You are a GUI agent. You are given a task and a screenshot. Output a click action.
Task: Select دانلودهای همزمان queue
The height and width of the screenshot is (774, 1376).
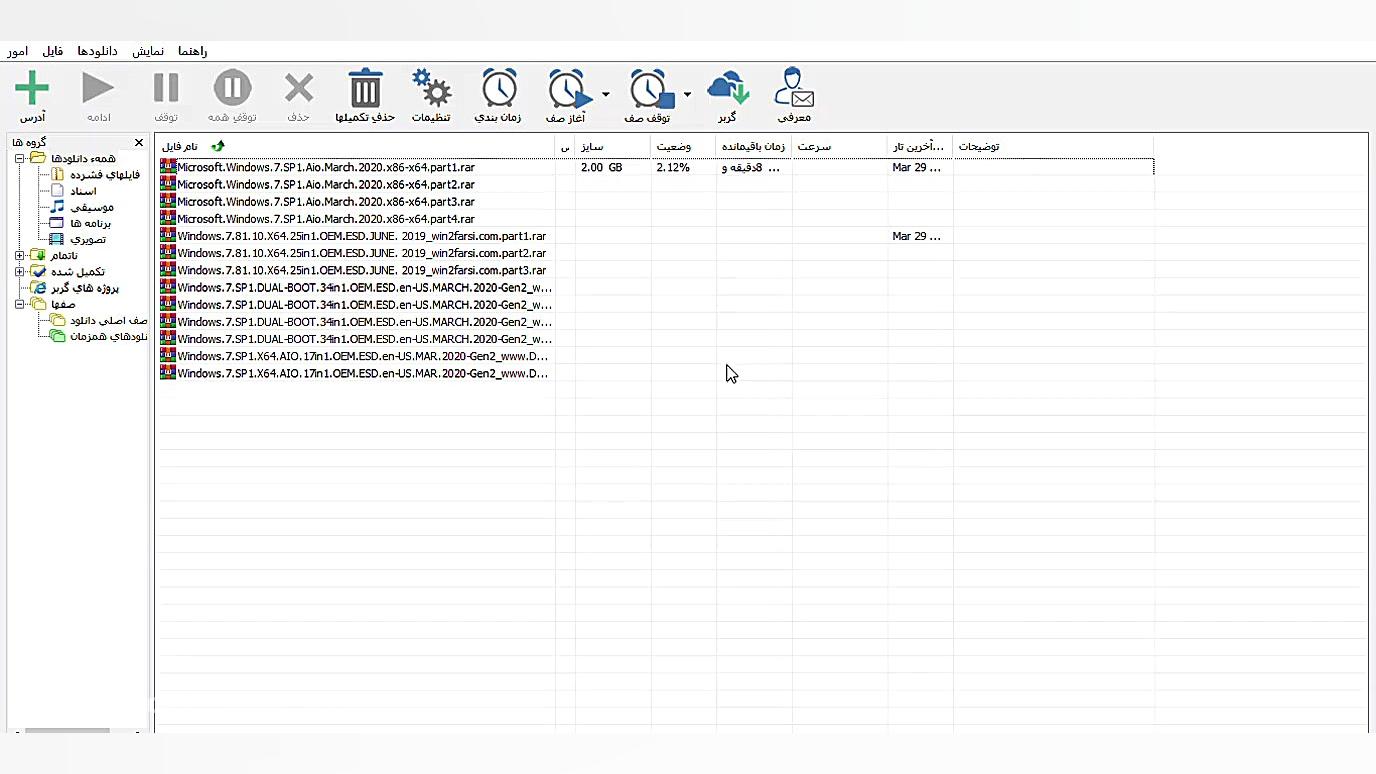click(109, 336)
